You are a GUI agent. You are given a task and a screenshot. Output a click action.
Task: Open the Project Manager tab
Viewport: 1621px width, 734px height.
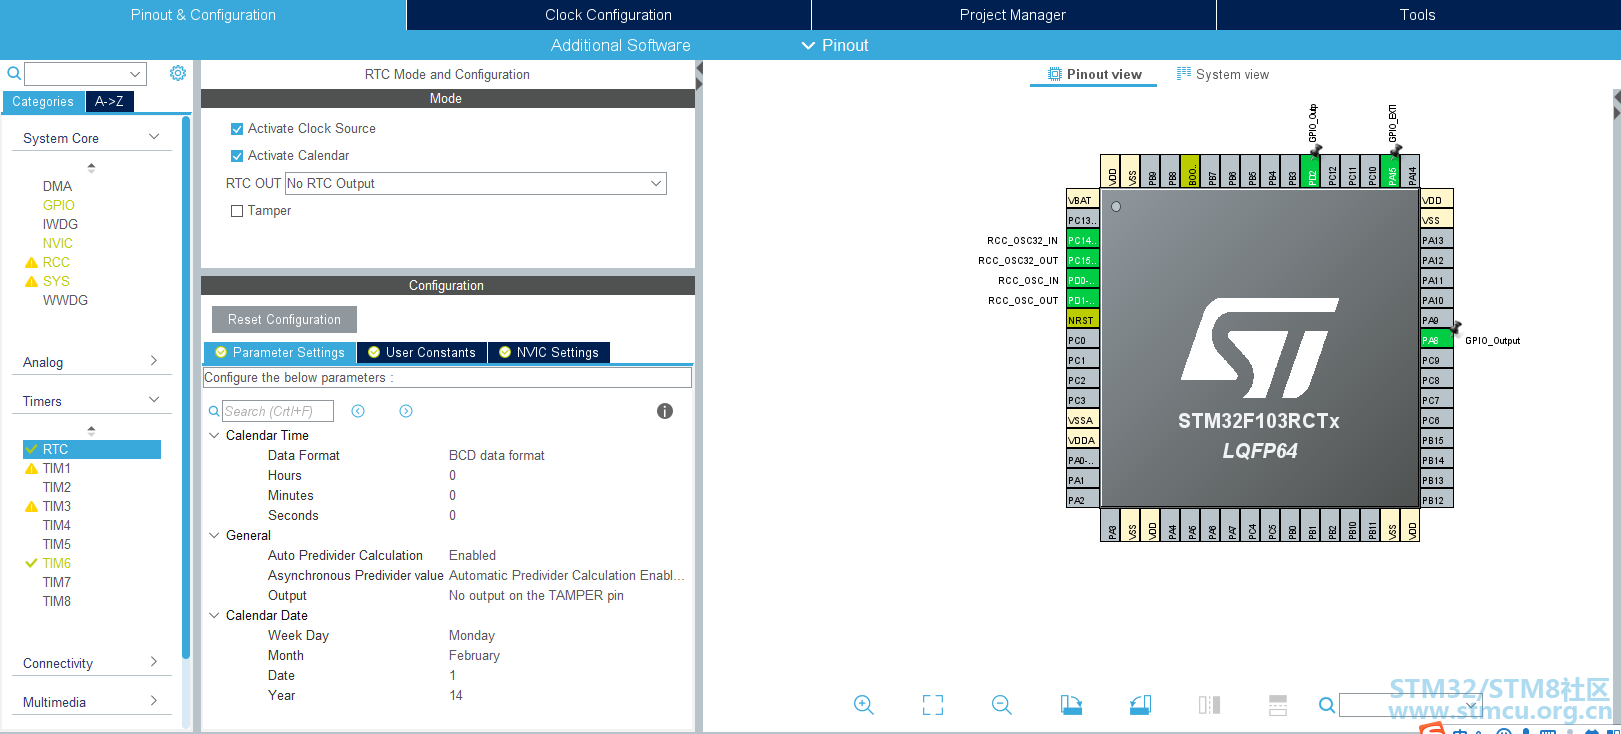(1013, 15)
